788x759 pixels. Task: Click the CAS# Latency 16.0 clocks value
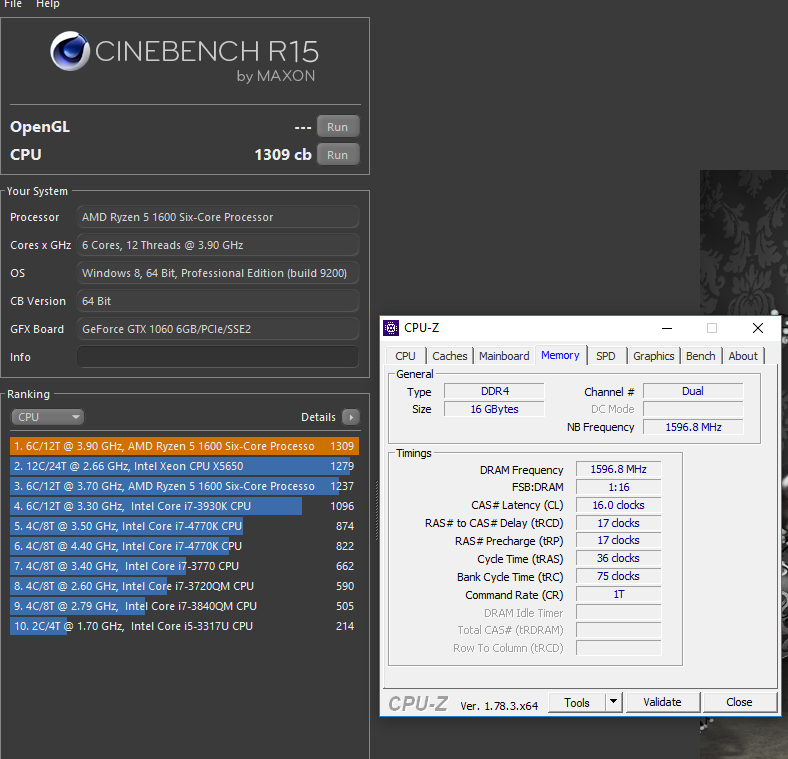[619, 505]
